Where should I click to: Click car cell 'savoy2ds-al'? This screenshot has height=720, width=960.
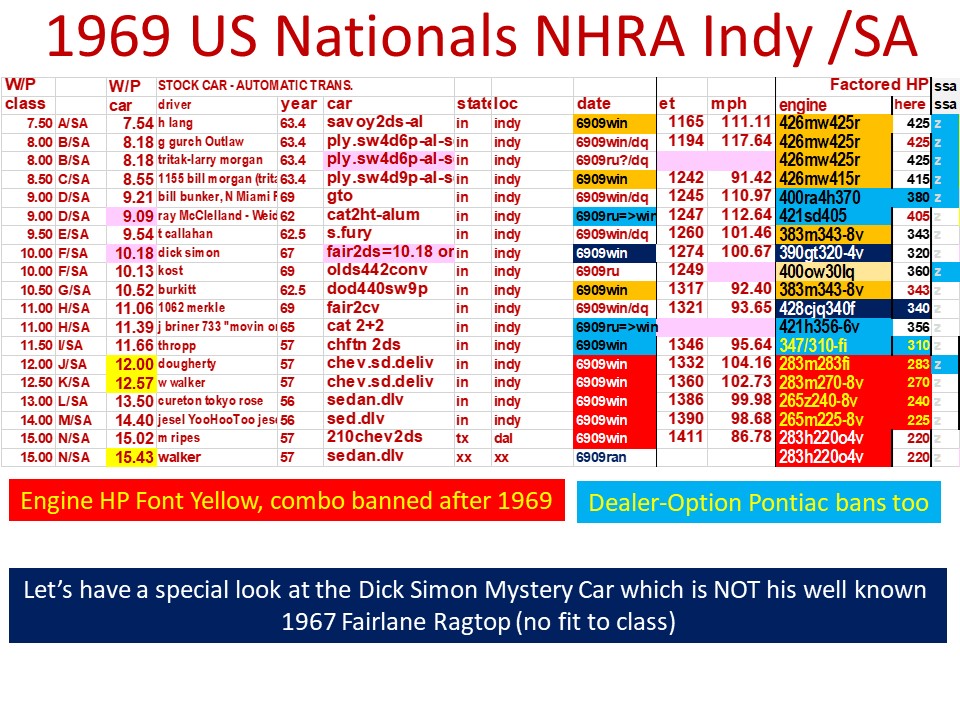click(375, 122)
